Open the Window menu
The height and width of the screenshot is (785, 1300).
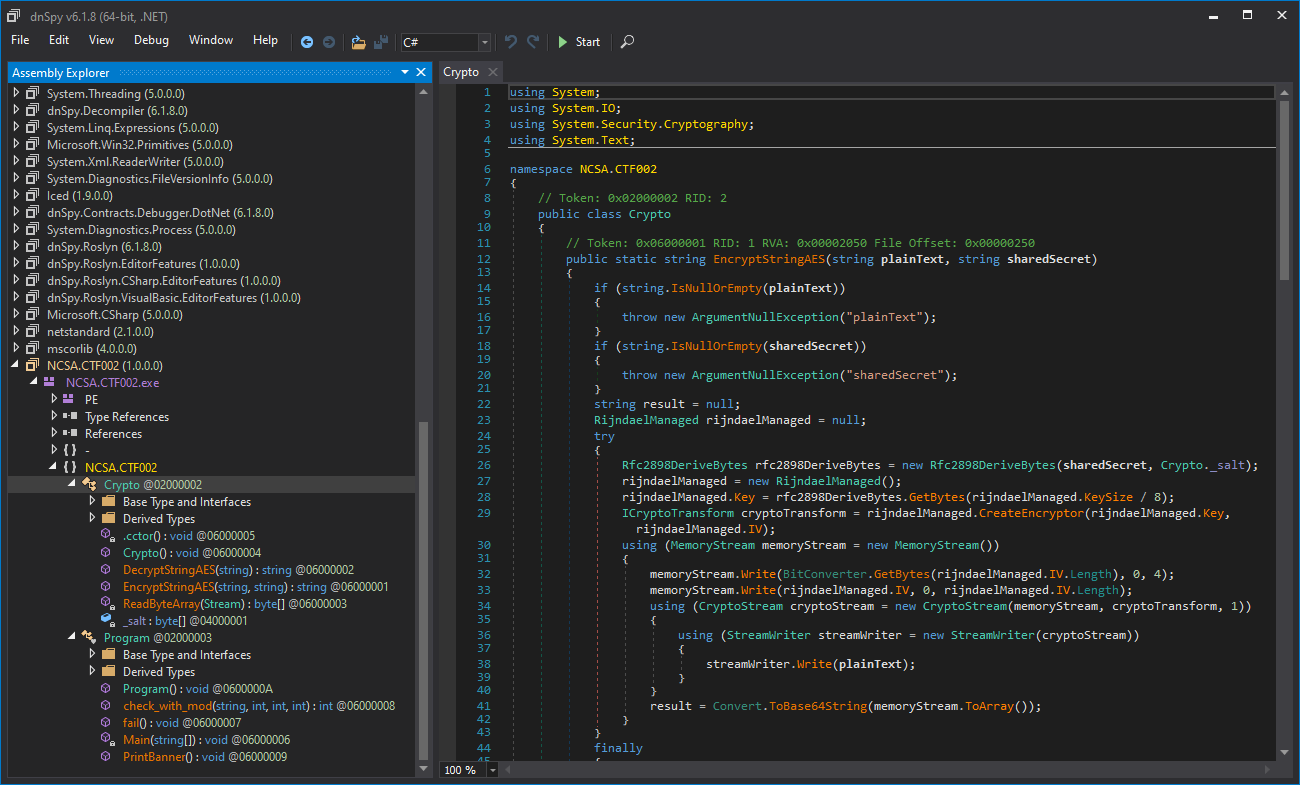click(211, 40)
